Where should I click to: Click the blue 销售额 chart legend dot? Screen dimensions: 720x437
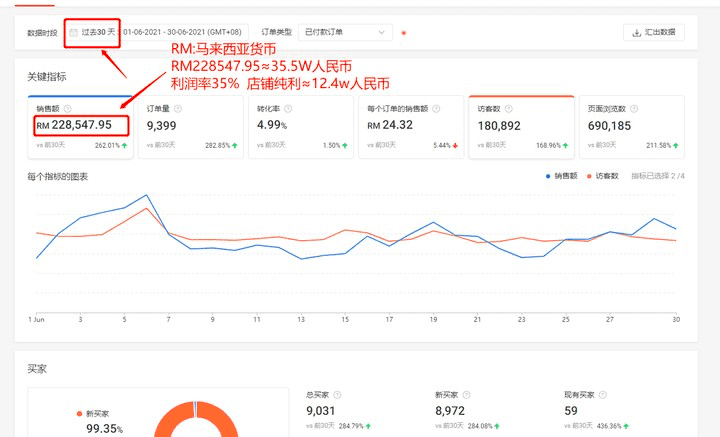[x=549, y=175]
